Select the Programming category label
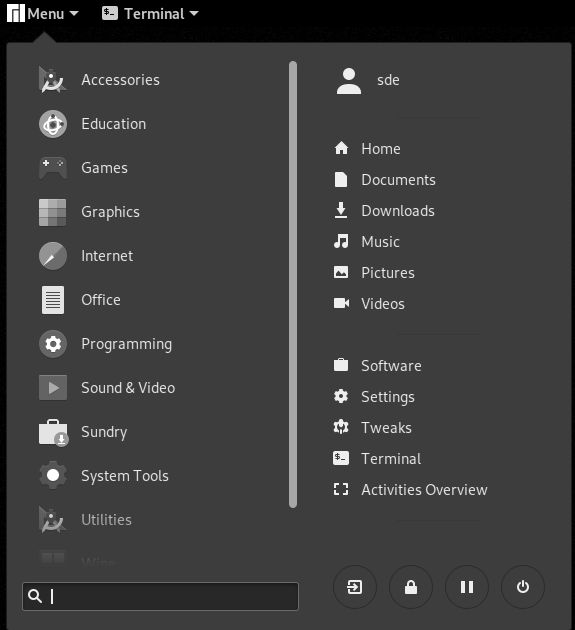The image size is (575, 630). 127,344
